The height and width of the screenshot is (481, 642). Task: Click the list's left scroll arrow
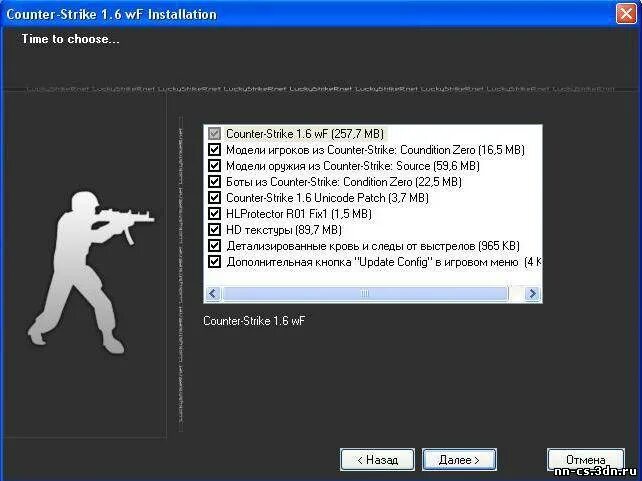click(x=213, y=294)
